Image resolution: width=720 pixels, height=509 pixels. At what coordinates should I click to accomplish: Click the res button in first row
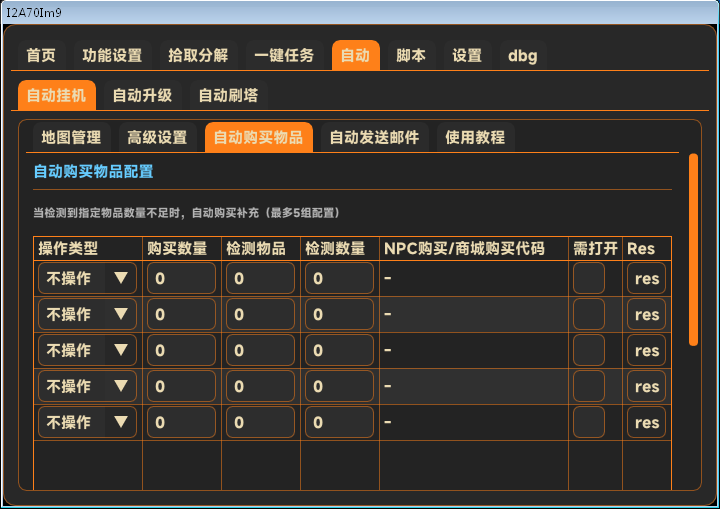click(x=647, y=279)
